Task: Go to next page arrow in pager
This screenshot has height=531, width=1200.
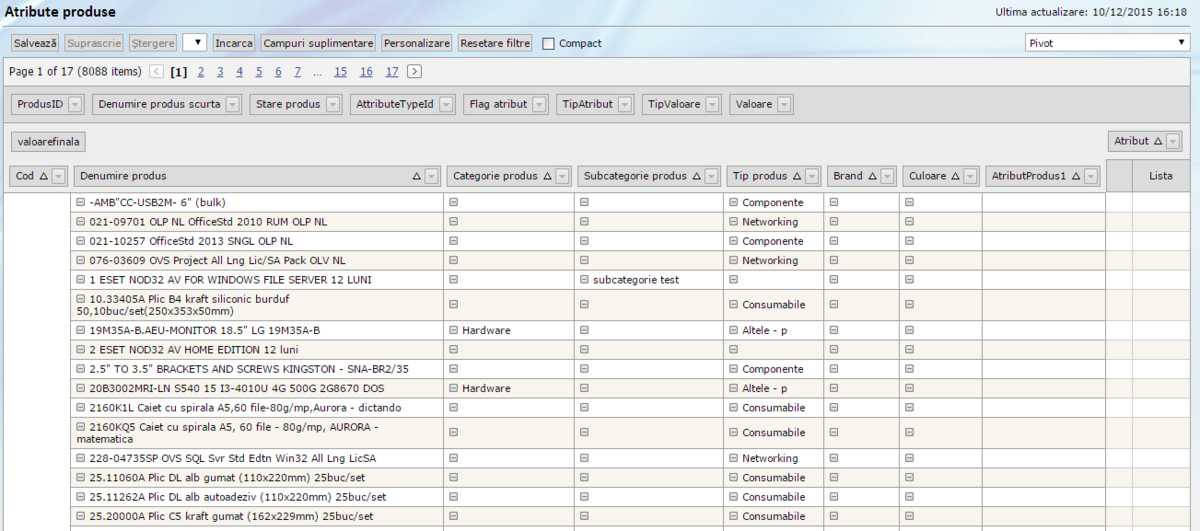Action: [414, 72]
